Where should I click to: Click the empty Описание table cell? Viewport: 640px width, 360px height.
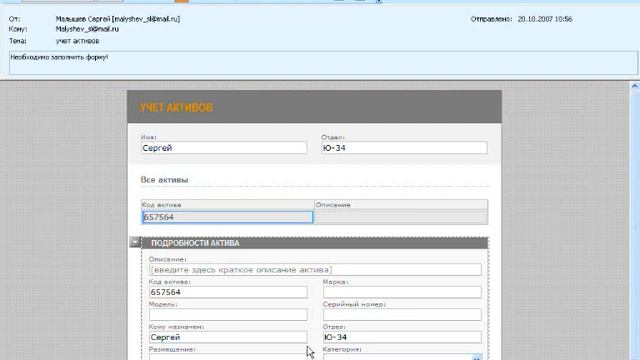[401, 217]
